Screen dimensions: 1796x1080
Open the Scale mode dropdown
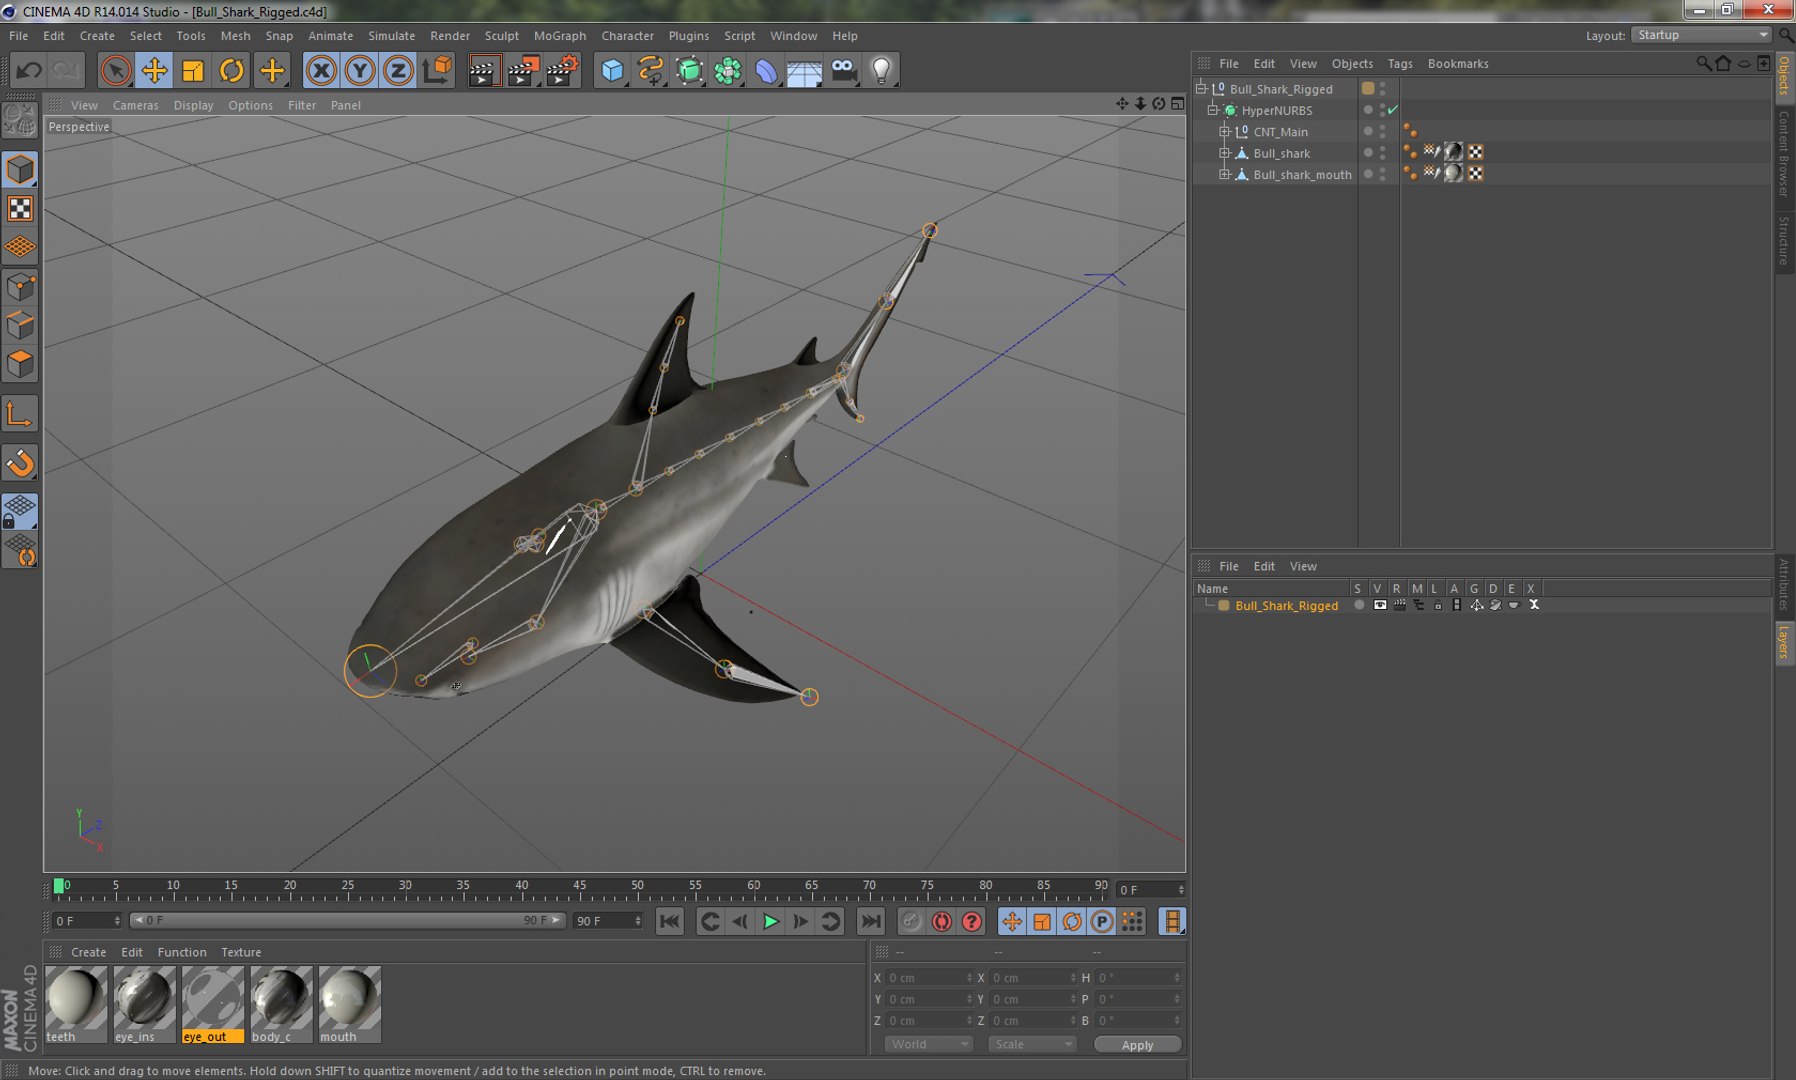tap(1032, 1044)
